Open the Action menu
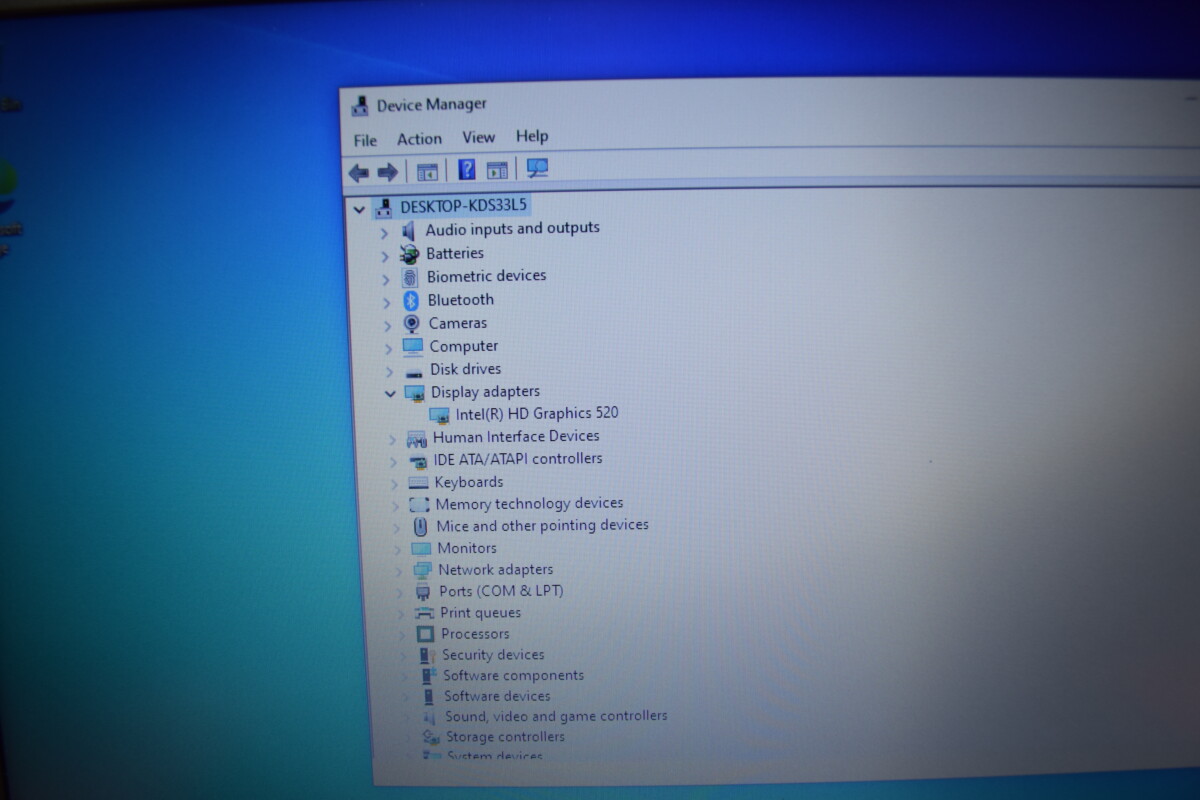This screenshot has height=800, width=1200. 419,139
